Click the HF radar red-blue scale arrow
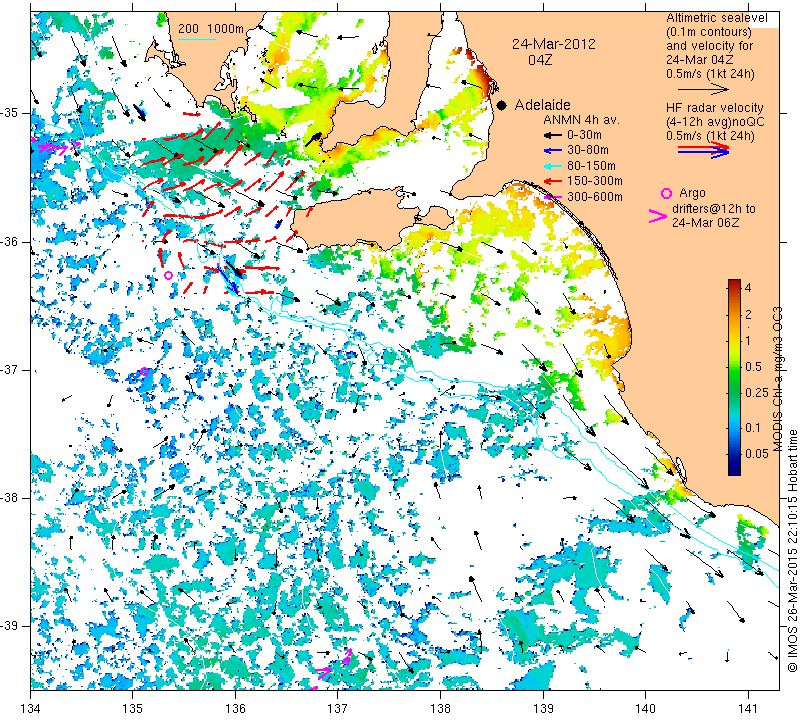 (x=704, y=150)
